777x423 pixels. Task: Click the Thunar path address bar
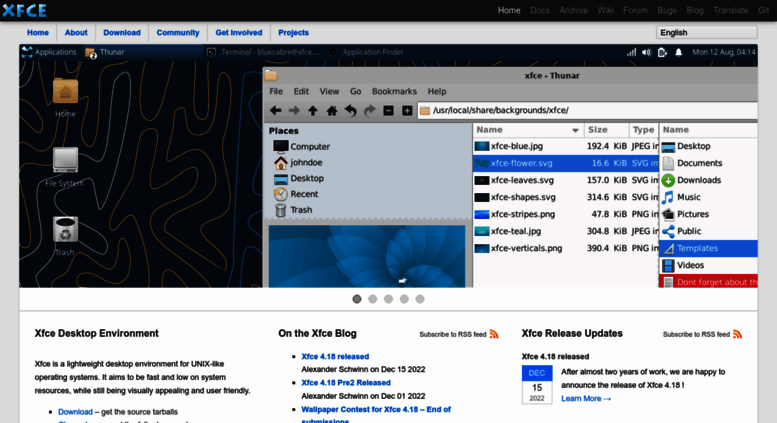coord(587,110)
